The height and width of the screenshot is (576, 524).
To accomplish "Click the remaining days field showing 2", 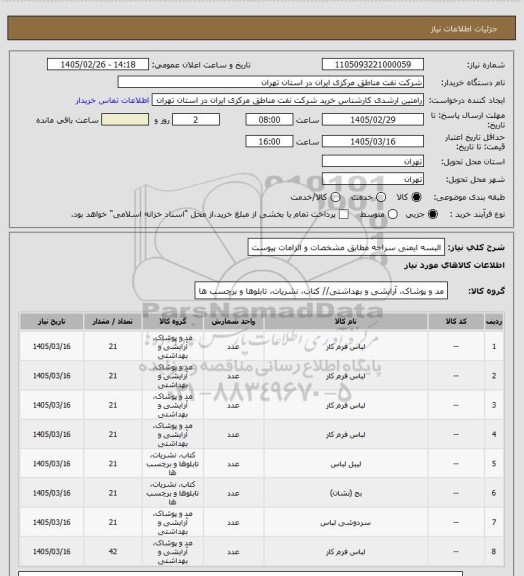I will pyautogui.click(x=196, y=120).
